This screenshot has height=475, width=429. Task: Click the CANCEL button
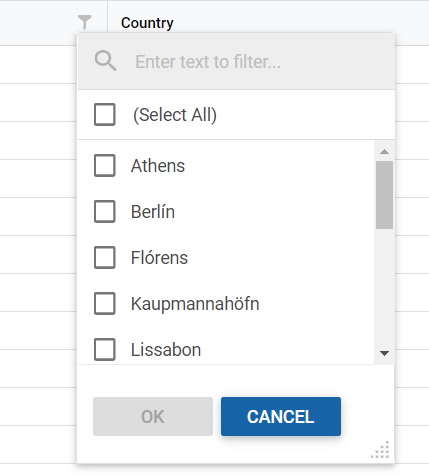[281, 416]
